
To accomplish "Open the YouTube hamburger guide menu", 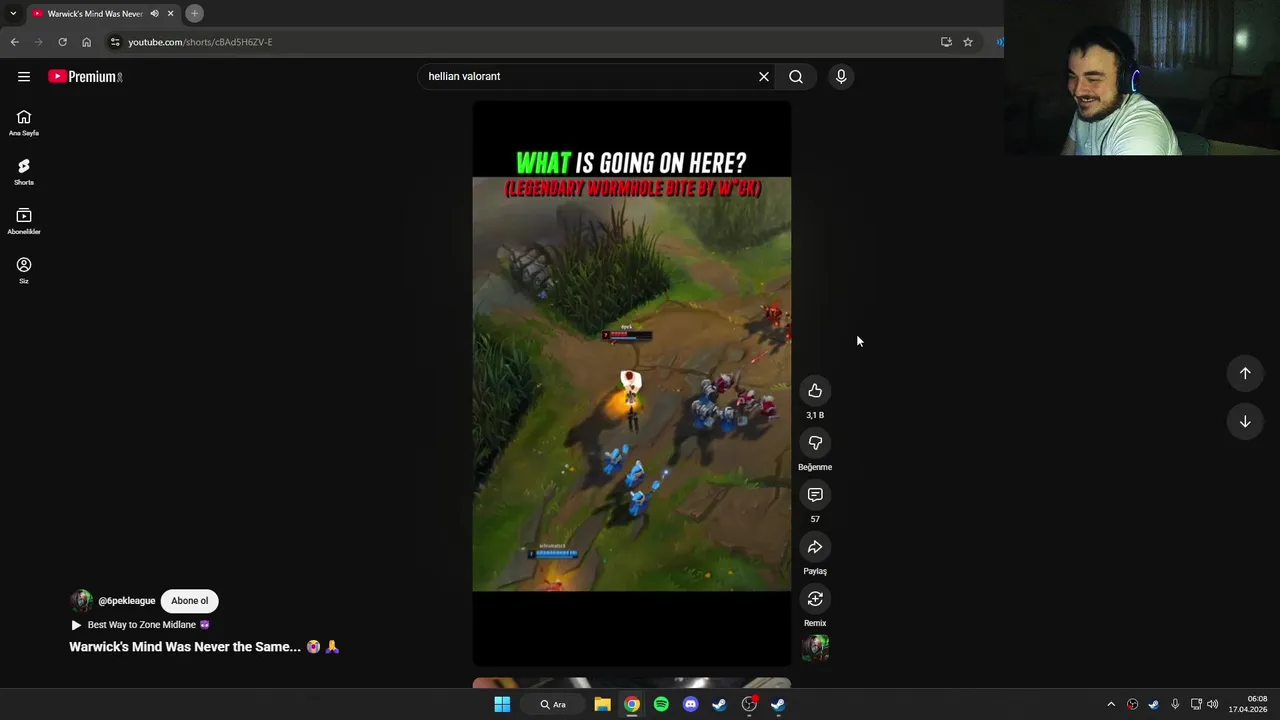I will coord(24,76).
